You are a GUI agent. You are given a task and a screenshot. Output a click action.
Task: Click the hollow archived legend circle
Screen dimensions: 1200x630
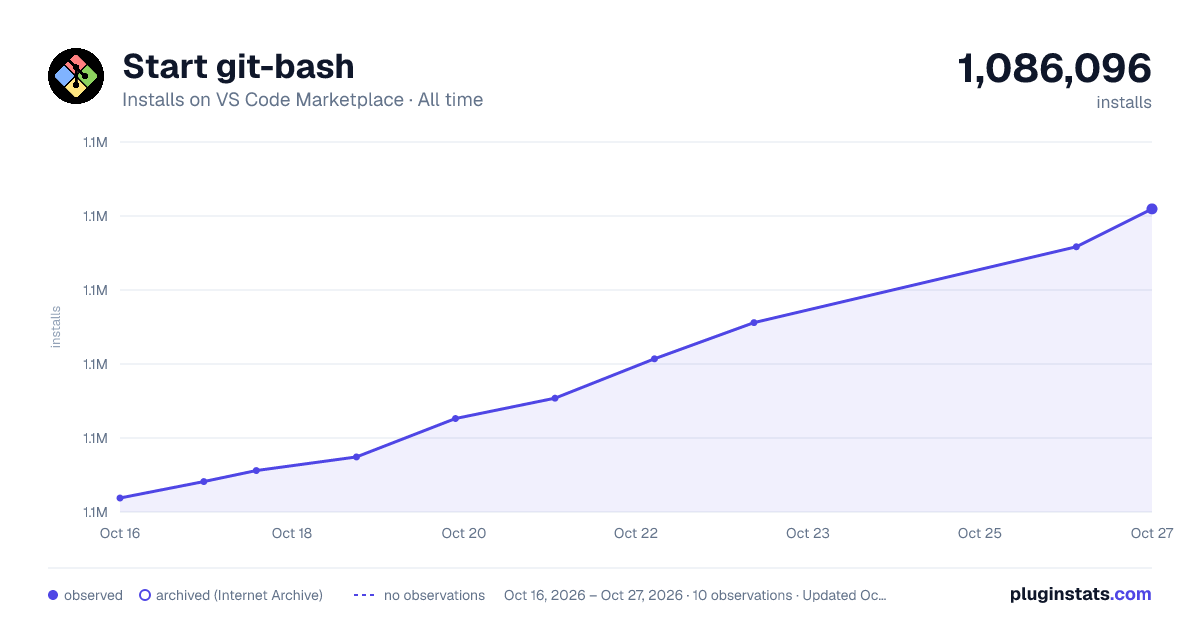click(145, 595)
